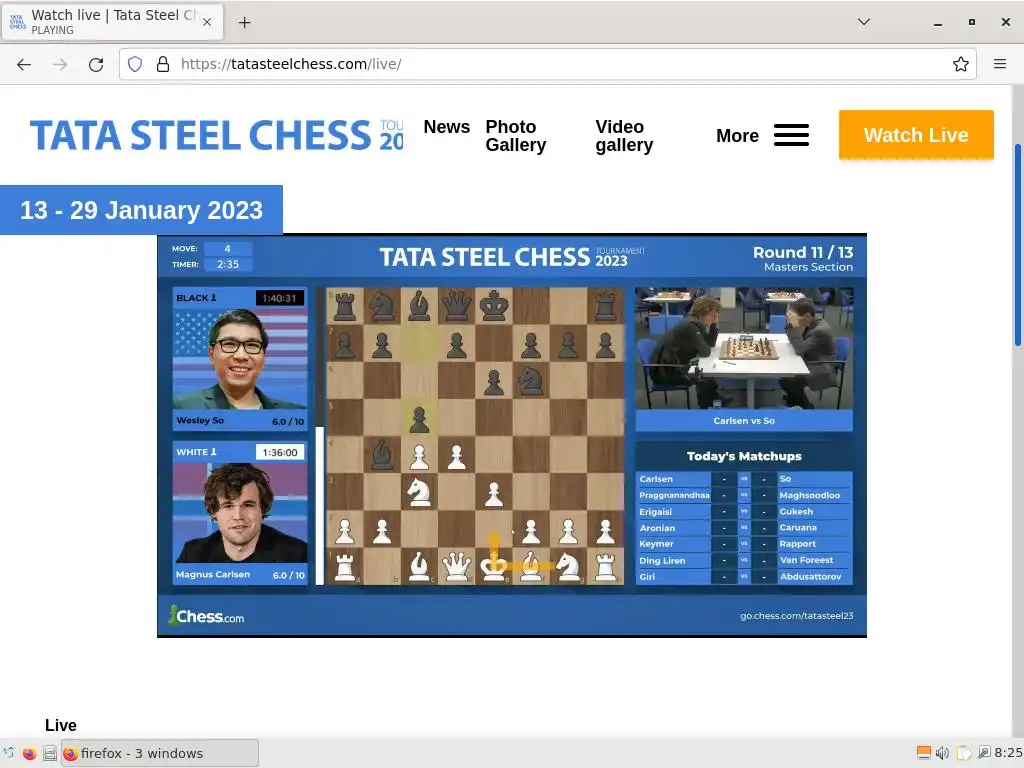The image size is (1024, 768).
Task: Reload the current page
Action: [96, 64]
